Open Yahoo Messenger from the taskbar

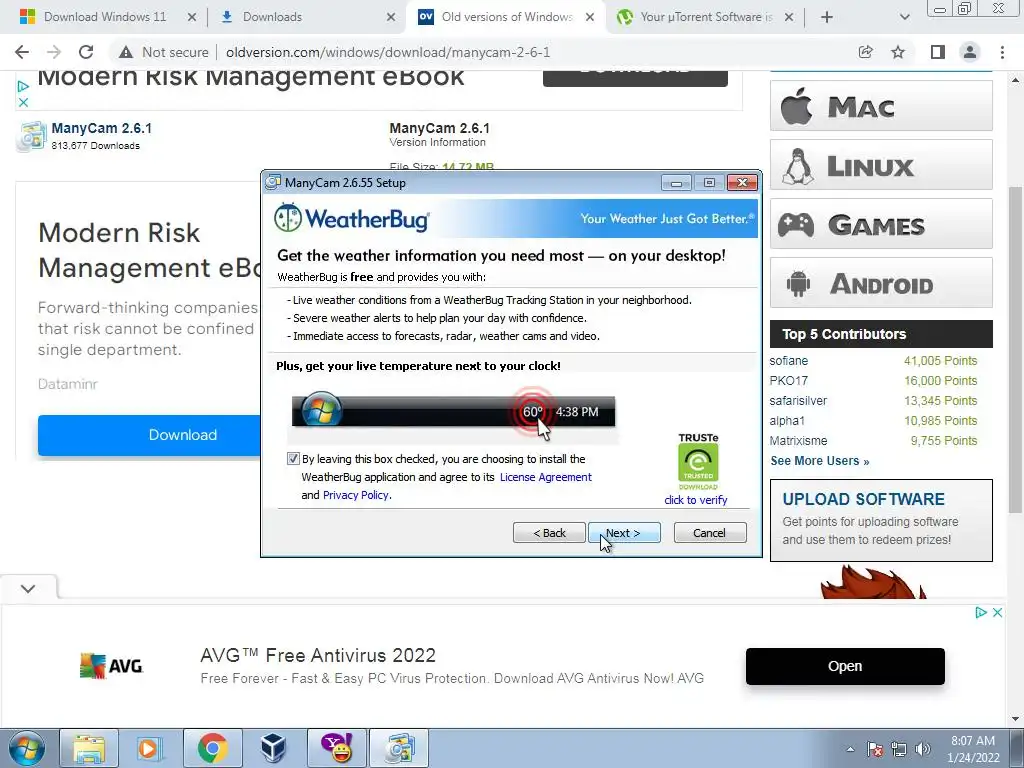pos(337,748)
